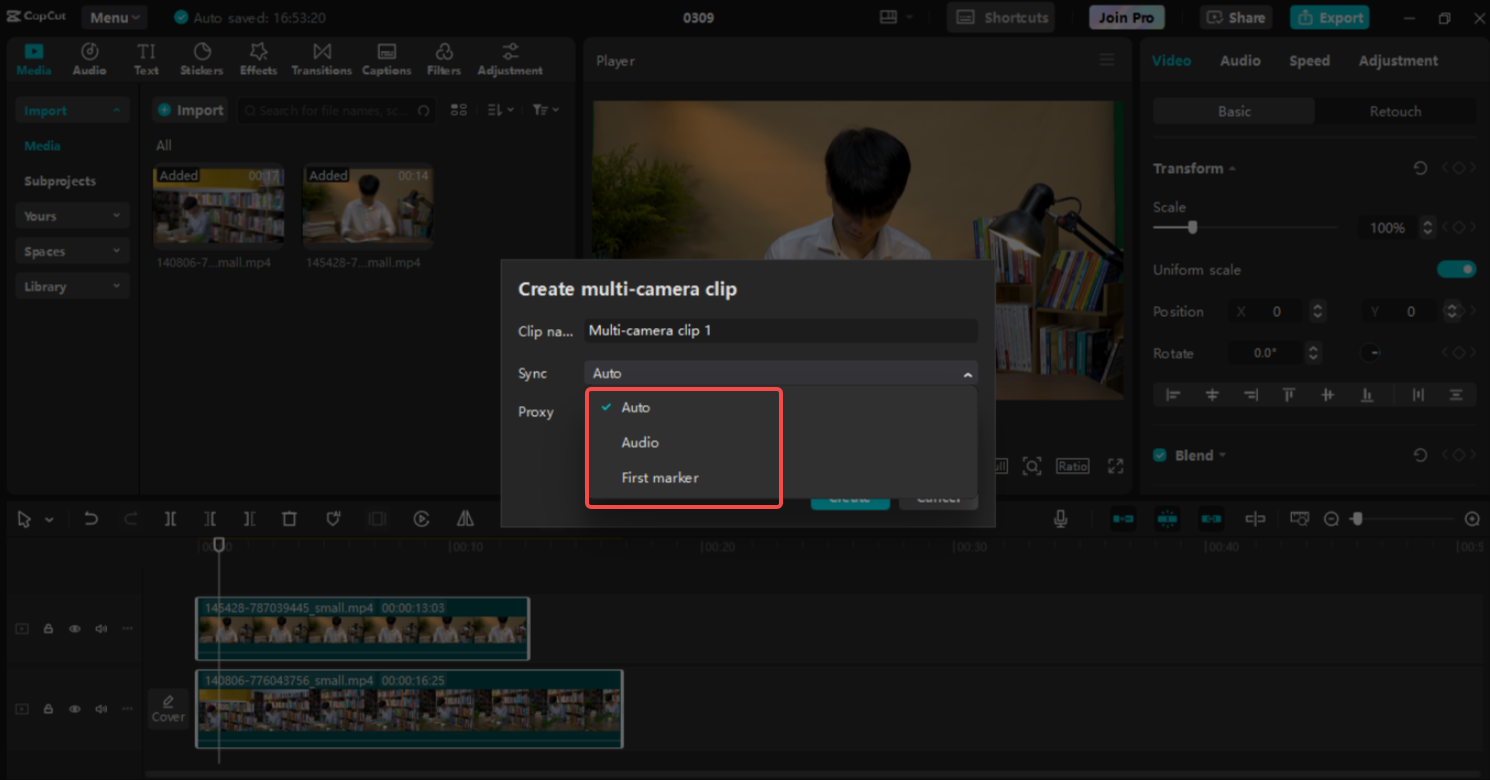Open the Filters panel

[x=443, y=58]
